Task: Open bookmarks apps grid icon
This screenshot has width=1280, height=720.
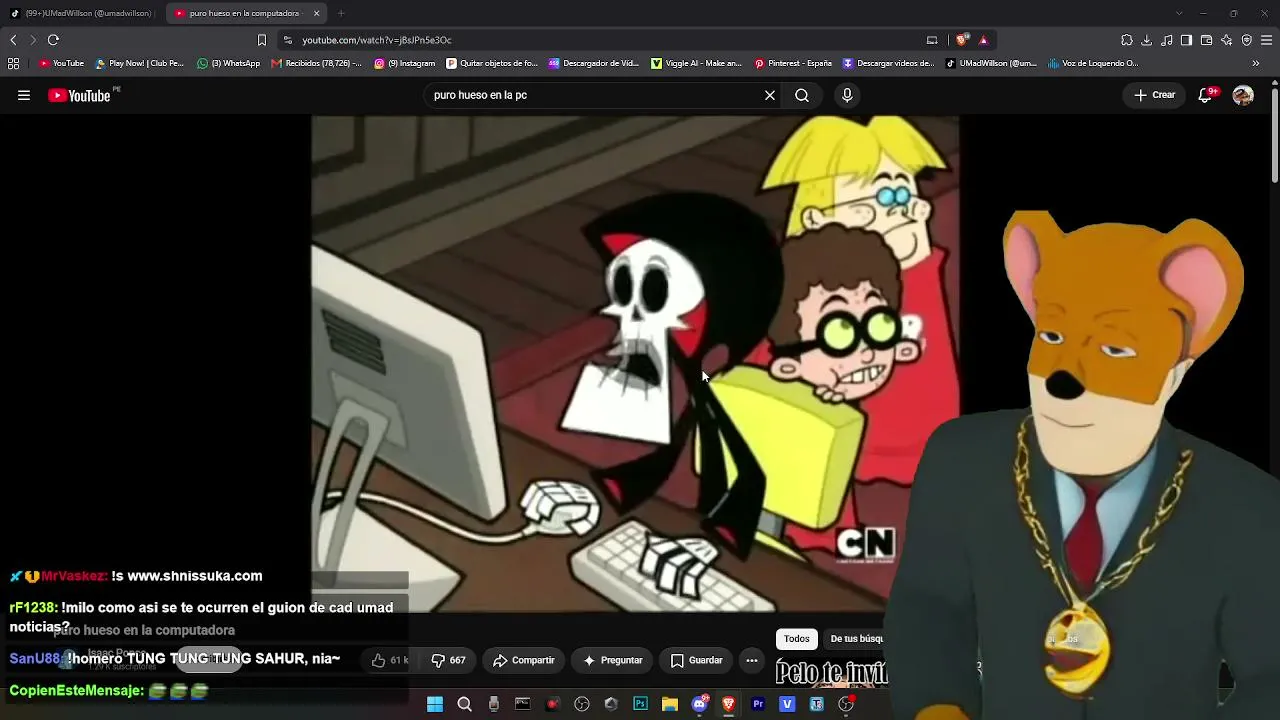Action: 13,63
